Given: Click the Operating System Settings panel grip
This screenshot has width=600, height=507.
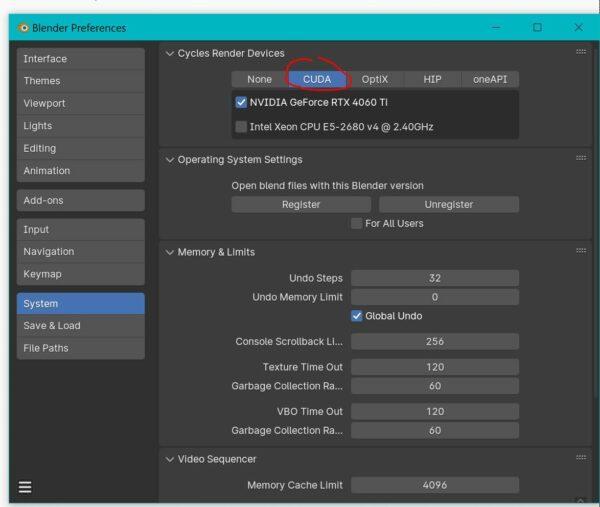Looking at the screenshot, I should (580, 158).
